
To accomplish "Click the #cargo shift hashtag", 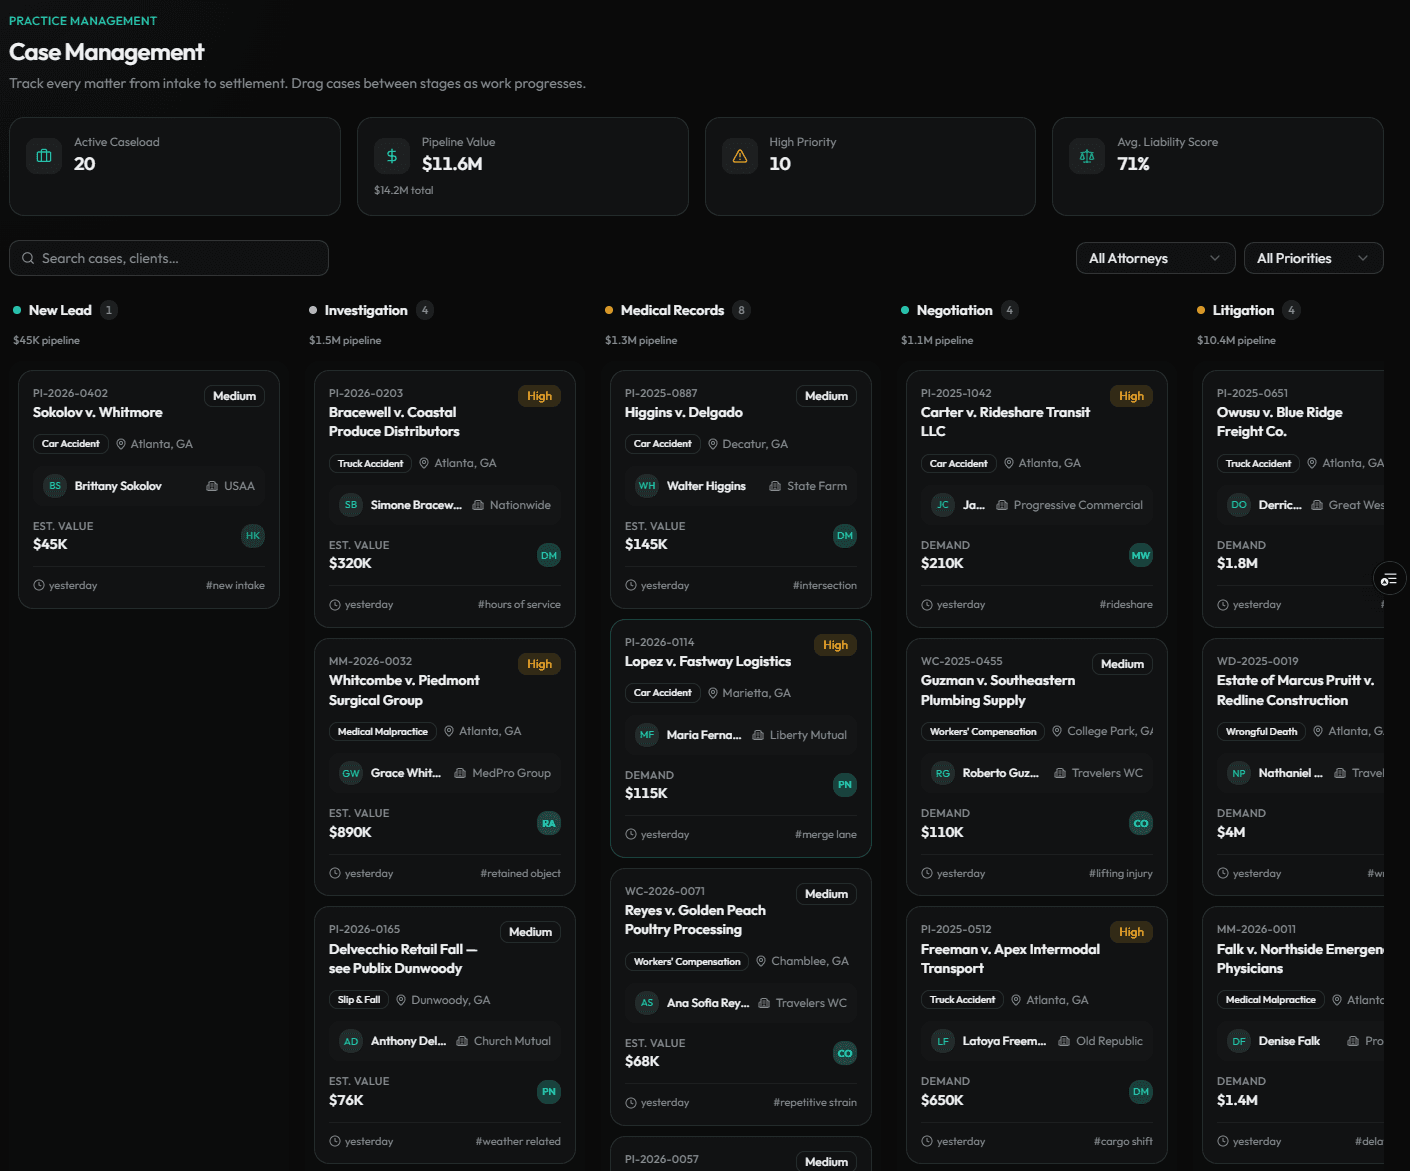I will pos(1123,1141).
